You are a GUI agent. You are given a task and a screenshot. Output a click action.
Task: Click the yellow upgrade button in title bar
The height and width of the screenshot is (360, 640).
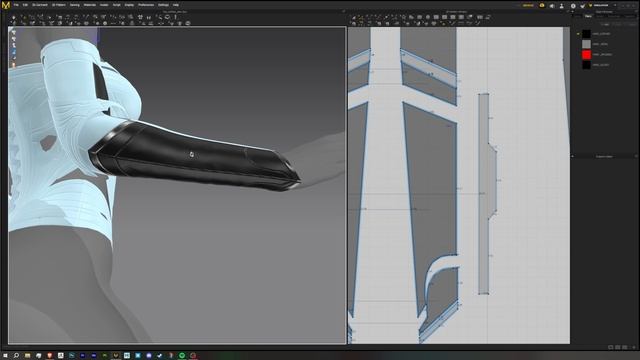(528, 6)
